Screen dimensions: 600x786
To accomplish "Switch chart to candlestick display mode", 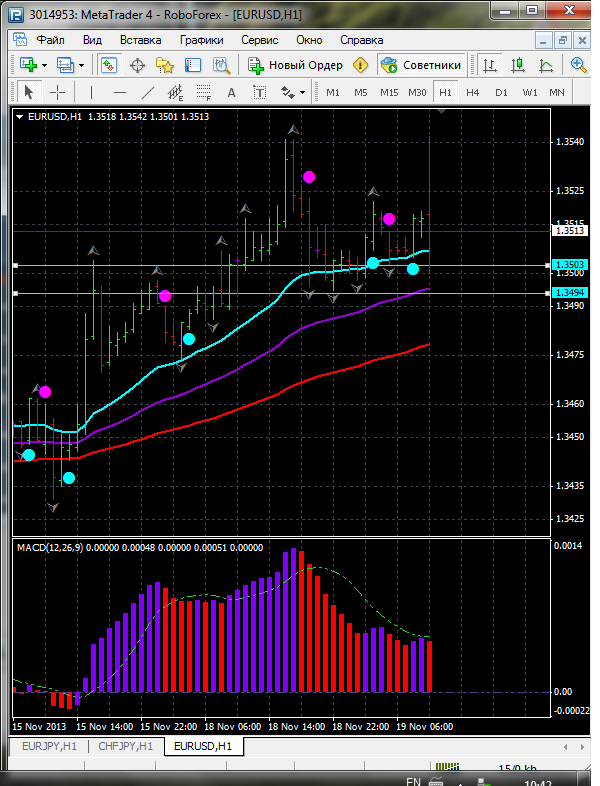I will (518, 65).
